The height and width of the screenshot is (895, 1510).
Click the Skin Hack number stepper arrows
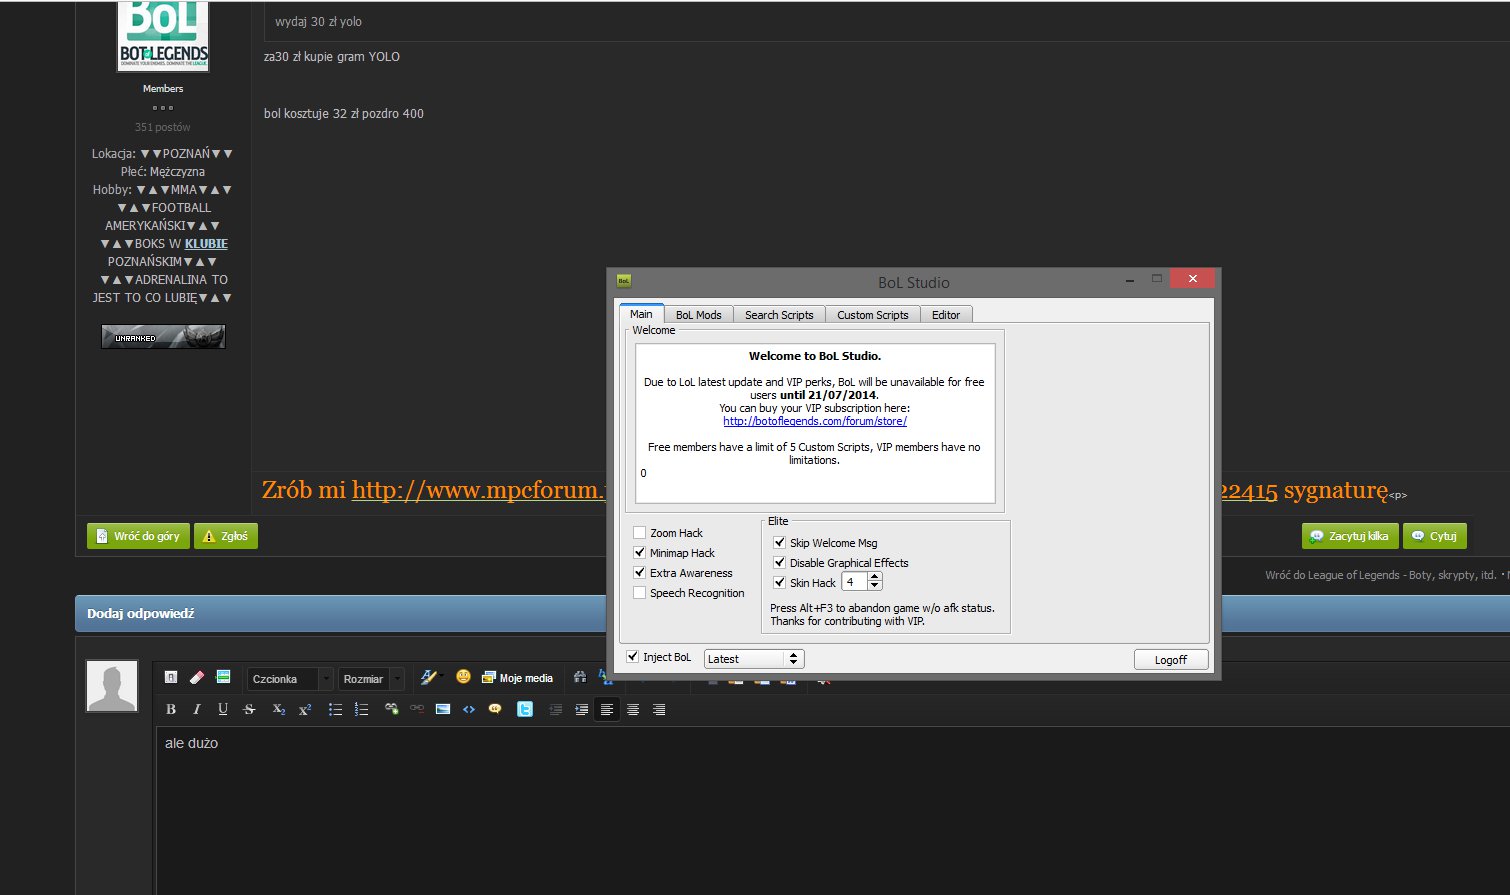pyautogui.click(x=875, y=582)
